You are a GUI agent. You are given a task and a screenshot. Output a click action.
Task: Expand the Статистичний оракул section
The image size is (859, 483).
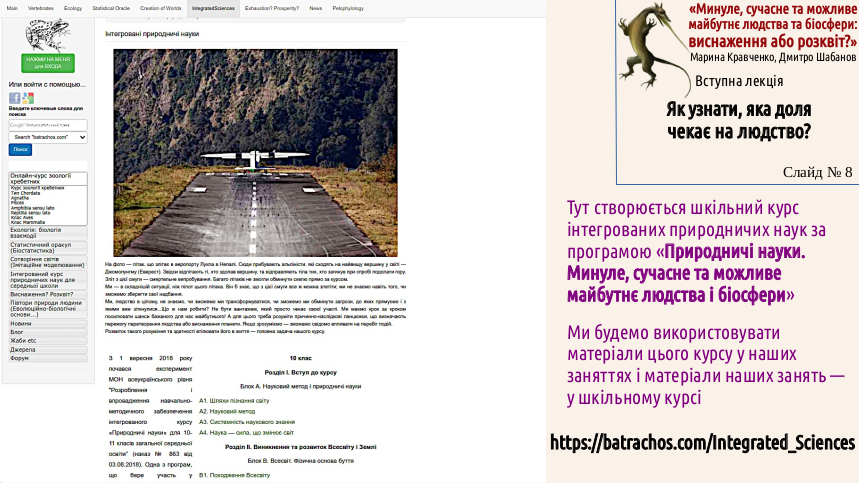click(x=48, y=246)
